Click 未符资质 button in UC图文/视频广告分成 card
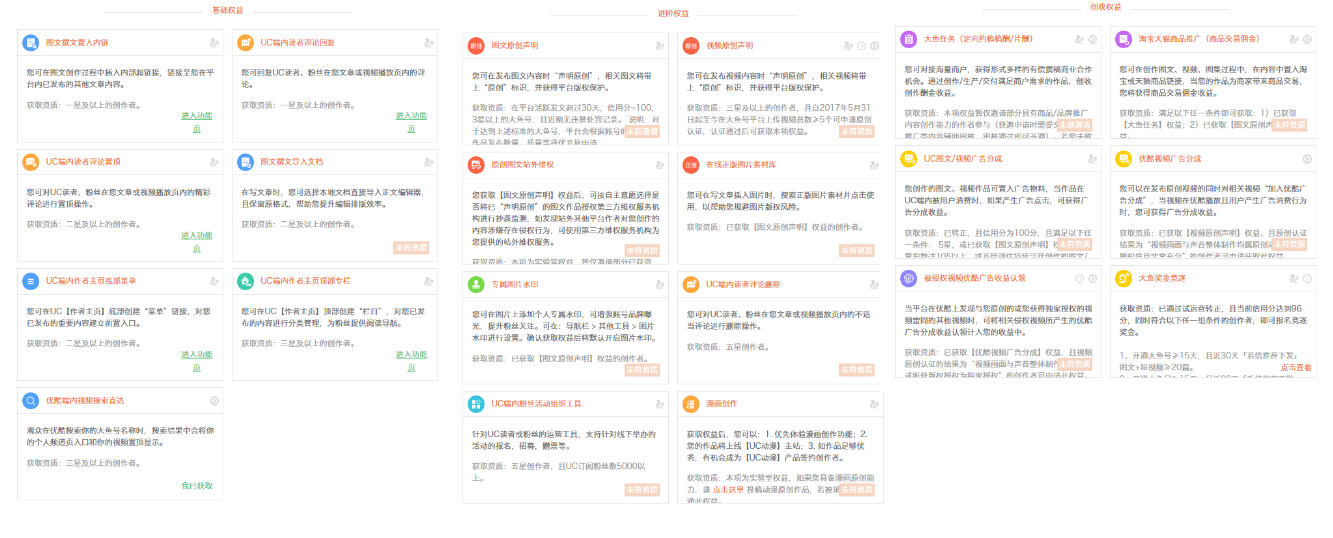This screenshot has height=538, width=1333. 1075,244
